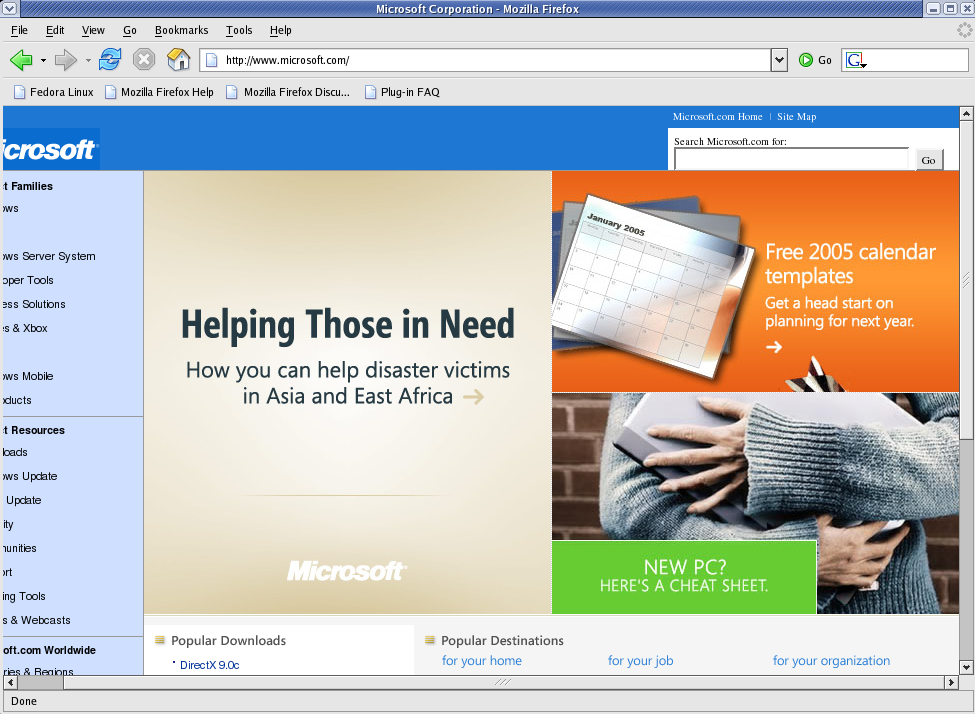Image resolution: width=975 pixels, height=714 pixels.
Task: Click the green Go button icon
Action: tap(806, 60)
